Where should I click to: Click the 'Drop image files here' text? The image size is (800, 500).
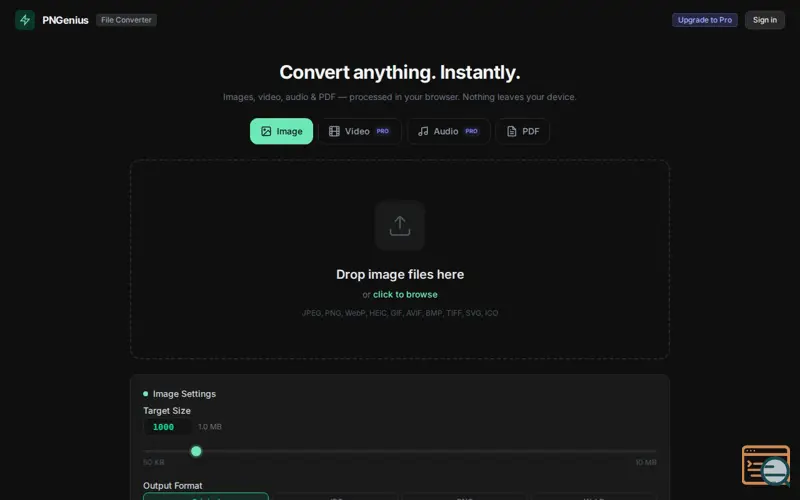pos(400,274)
